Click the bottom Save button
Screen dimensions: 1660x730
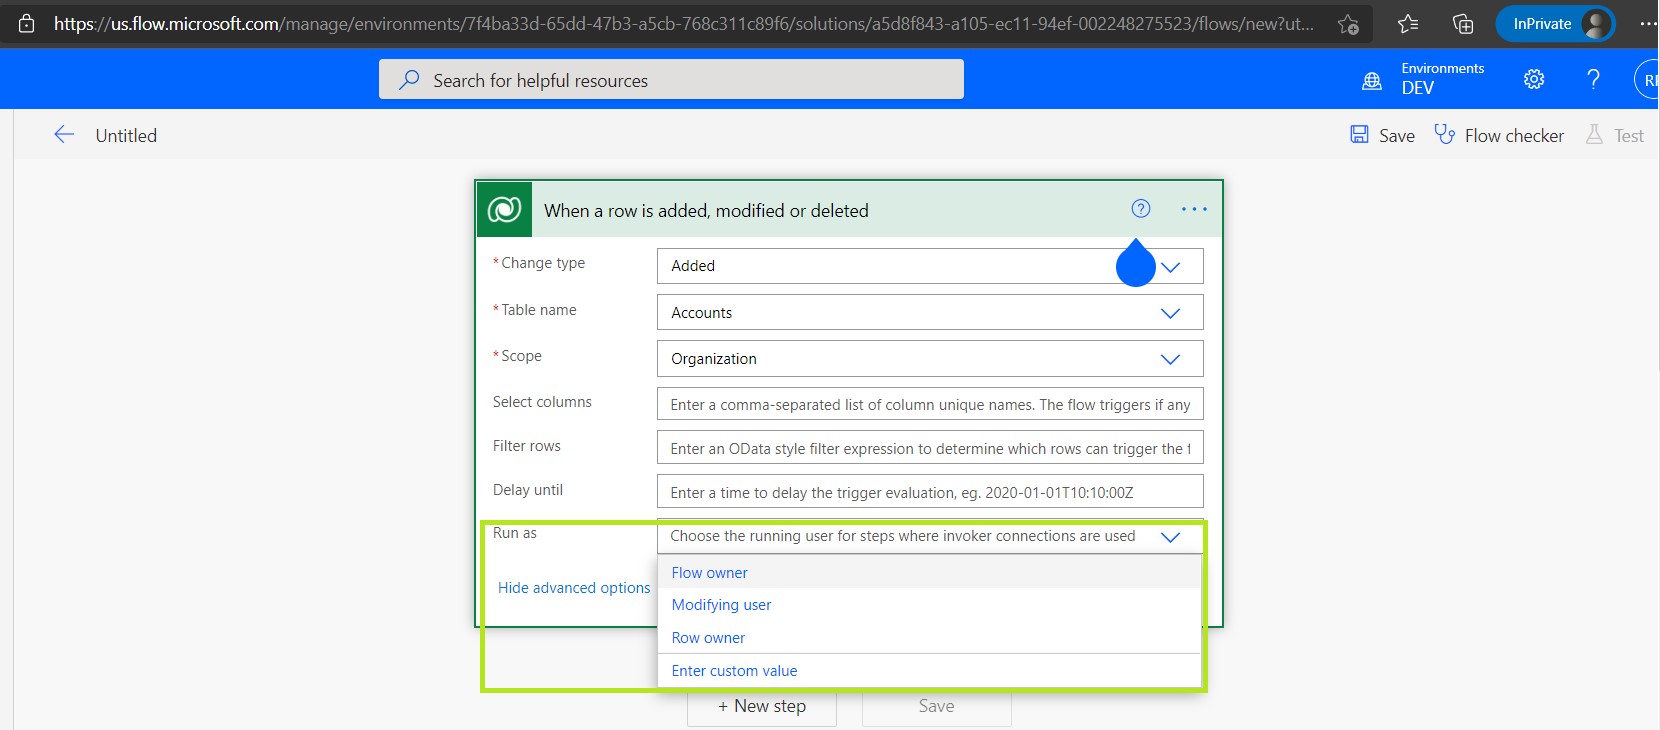(937, 706)
